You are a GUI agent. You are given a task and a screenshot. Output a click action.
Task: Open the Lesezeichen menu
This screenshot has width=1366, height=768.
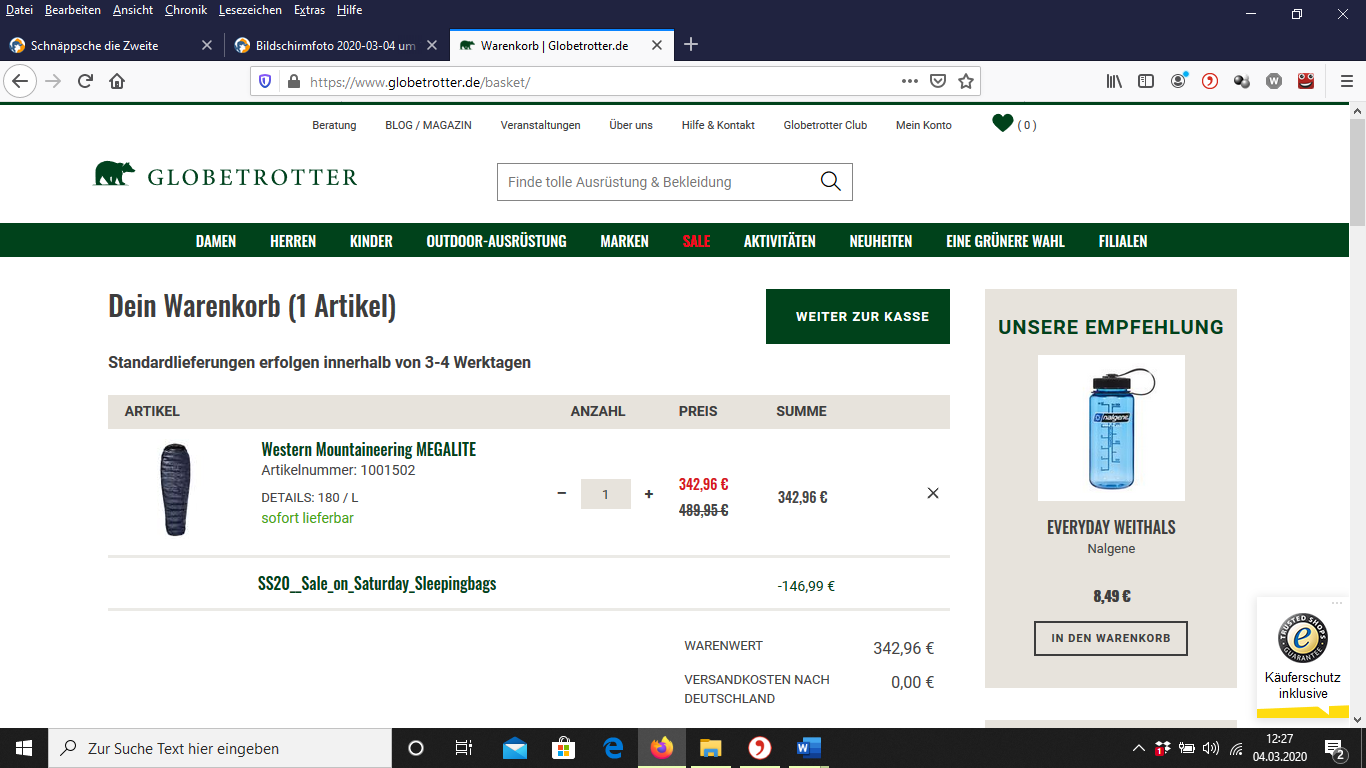click(x=250, y=10)
